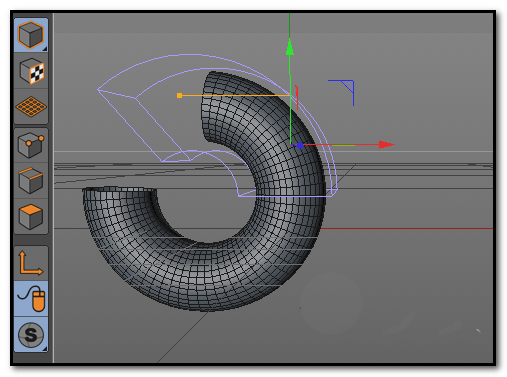Activate the orange Workplane grid icon
This screenshot has width=507, height=377.
tap(31, 107)
